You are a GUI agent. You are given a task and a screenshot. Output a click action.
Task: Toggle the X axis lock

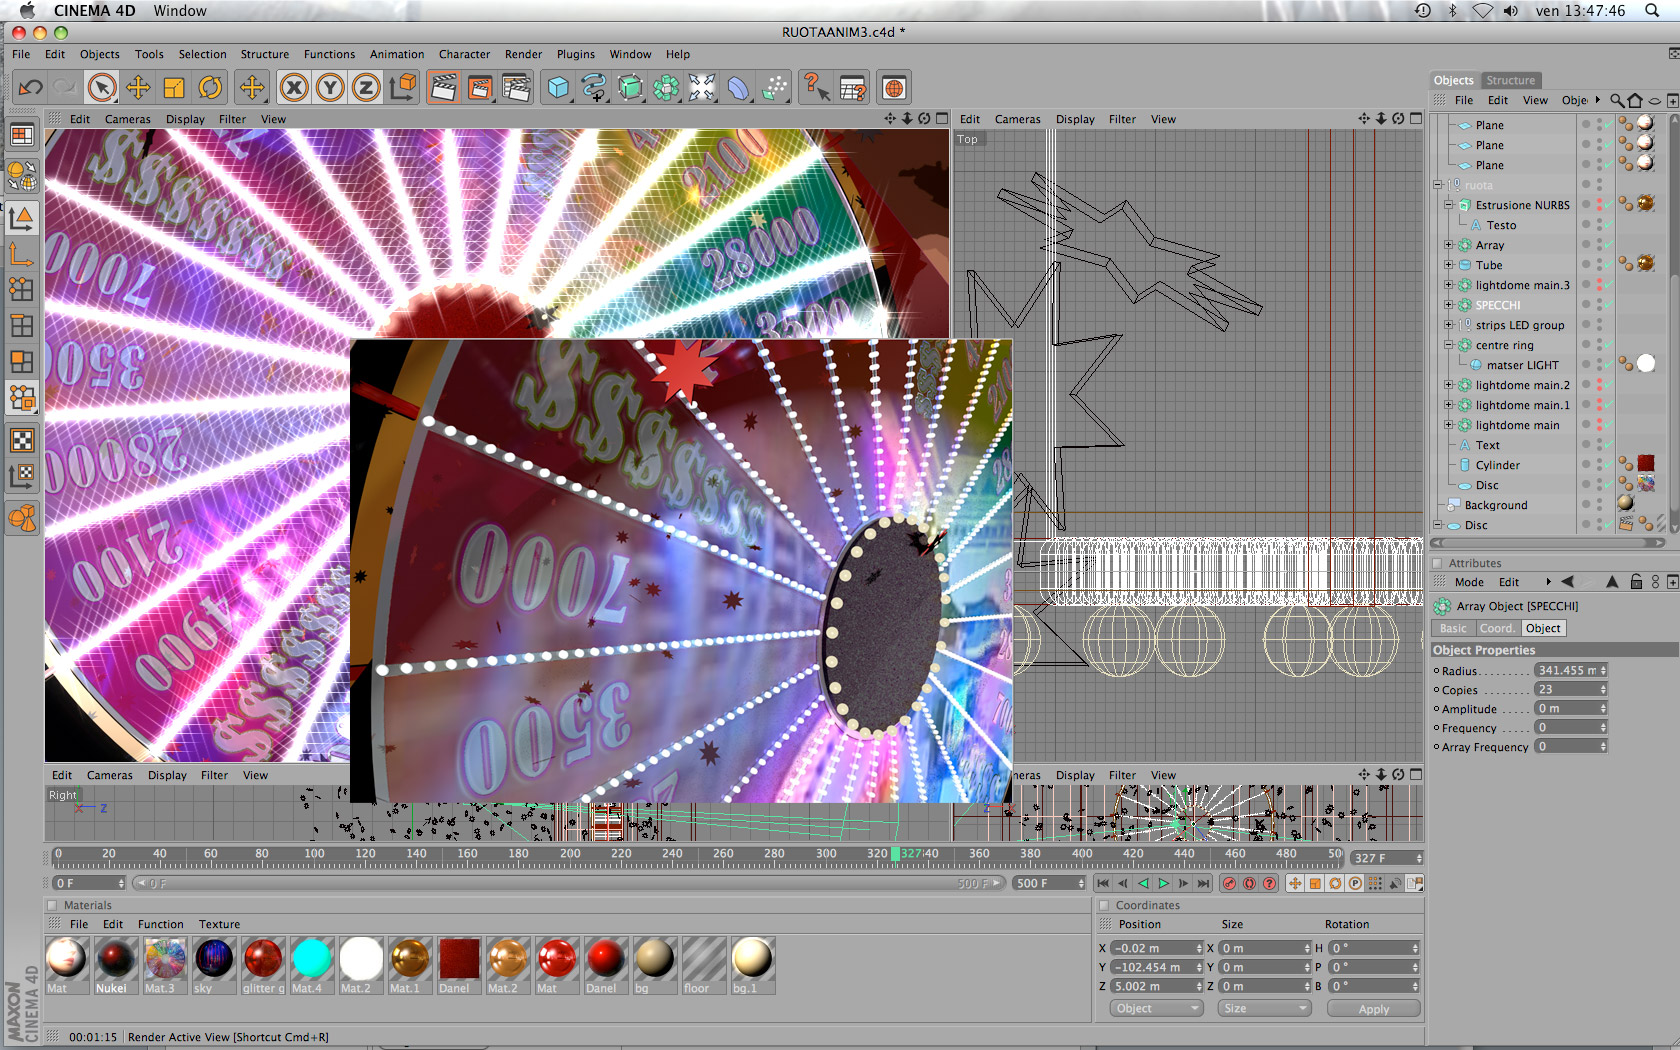pyautogui.click(x=294, y=88)
